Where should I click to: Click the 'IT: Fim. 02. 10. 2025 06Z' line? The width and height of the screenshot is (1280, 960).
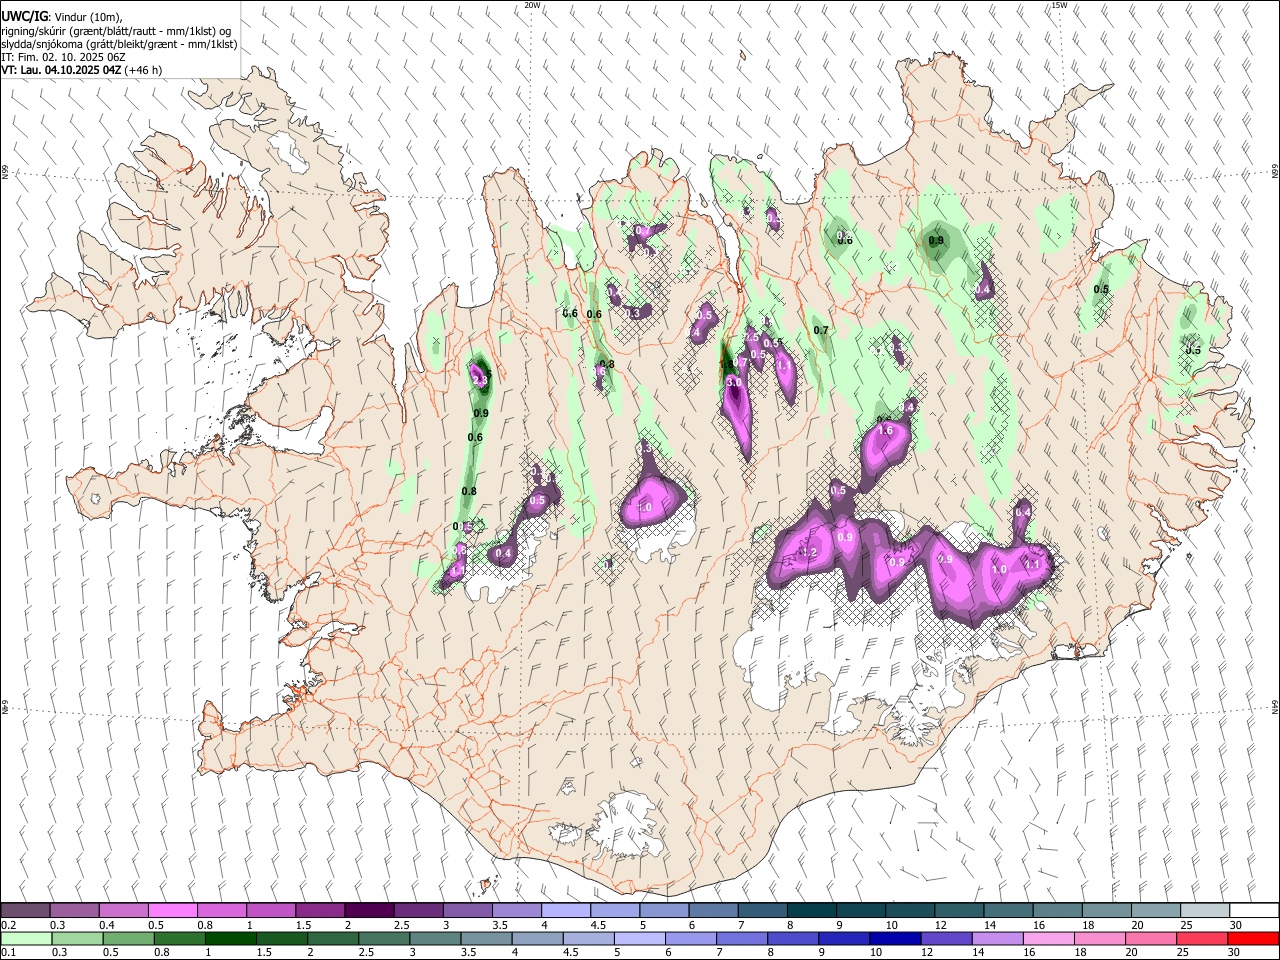(x=63, y=57)
